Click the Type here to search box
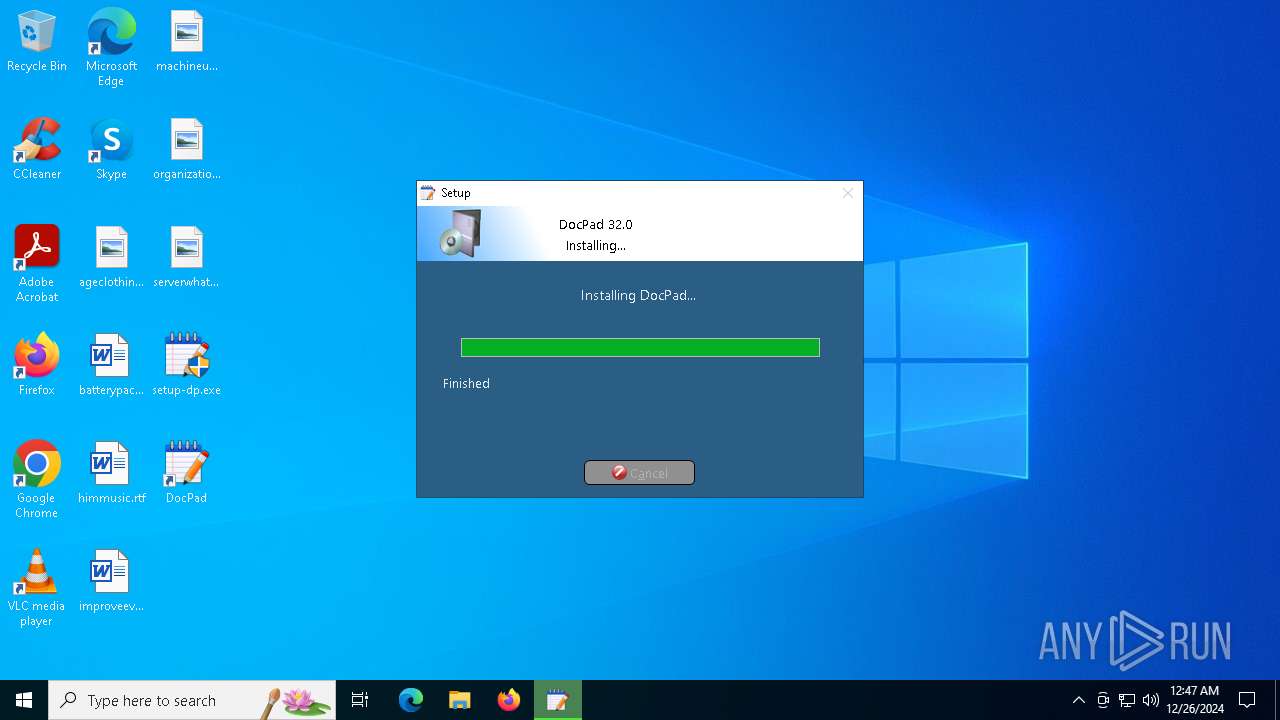This screenshot has width=1280, height=720. [192, 700]
